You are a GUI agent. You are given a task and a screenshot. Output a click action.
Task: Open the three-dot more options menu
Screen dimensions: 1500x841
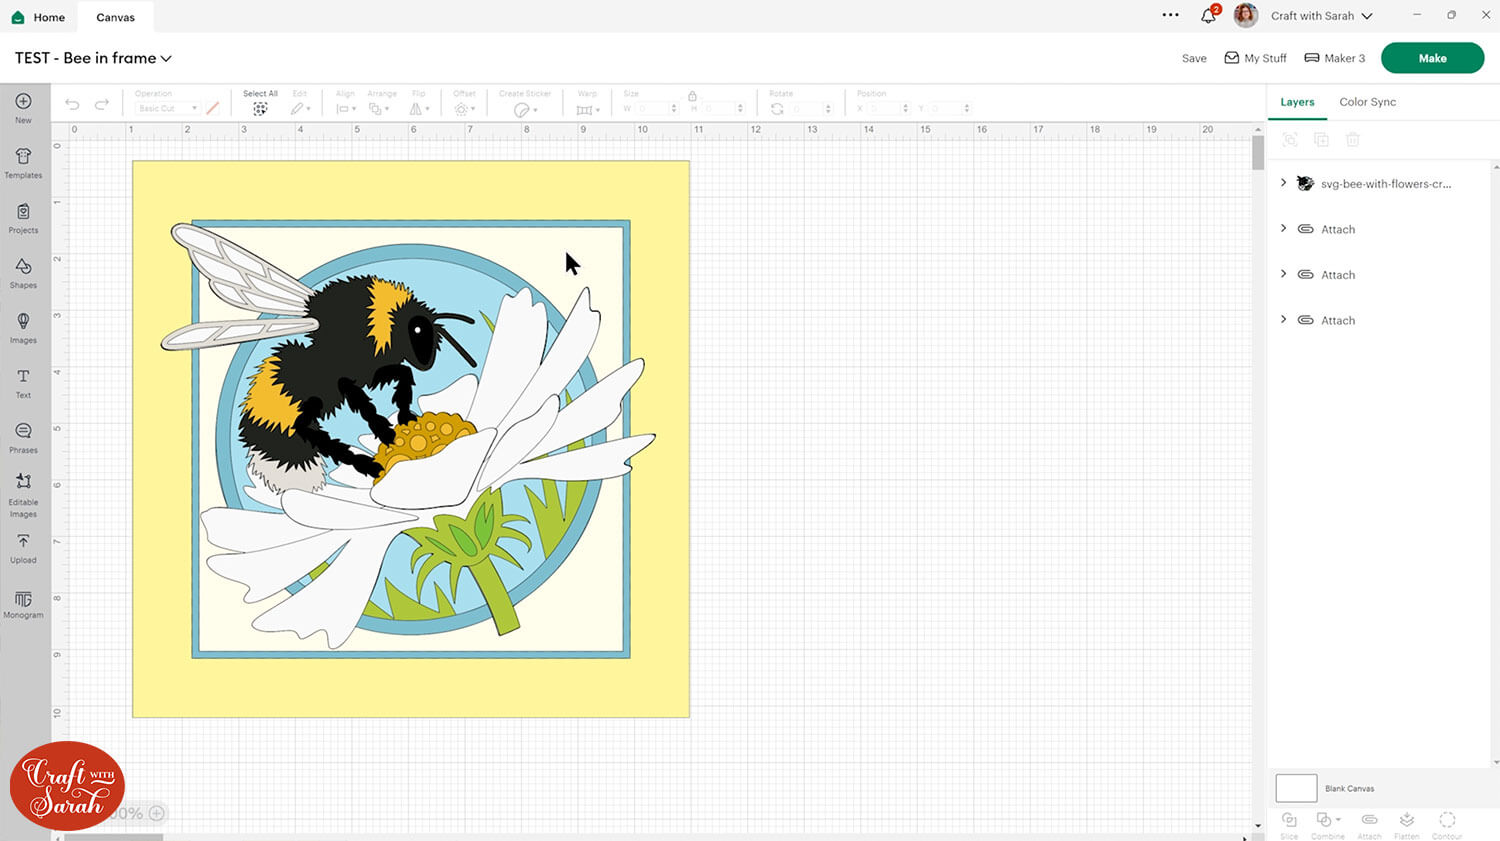(1170, 15)
